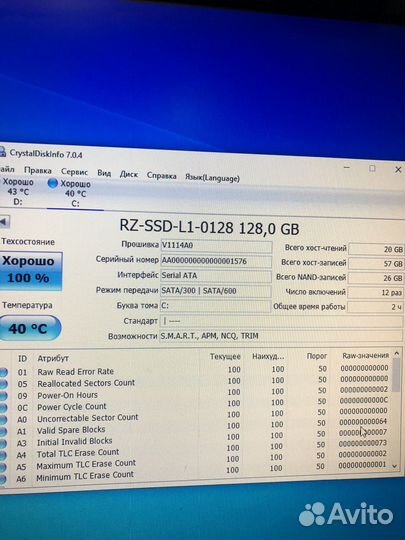The height and width of the screenshot is (540, 405).
Task: Click the Буква тома field C:
Action: pos(216,306)
